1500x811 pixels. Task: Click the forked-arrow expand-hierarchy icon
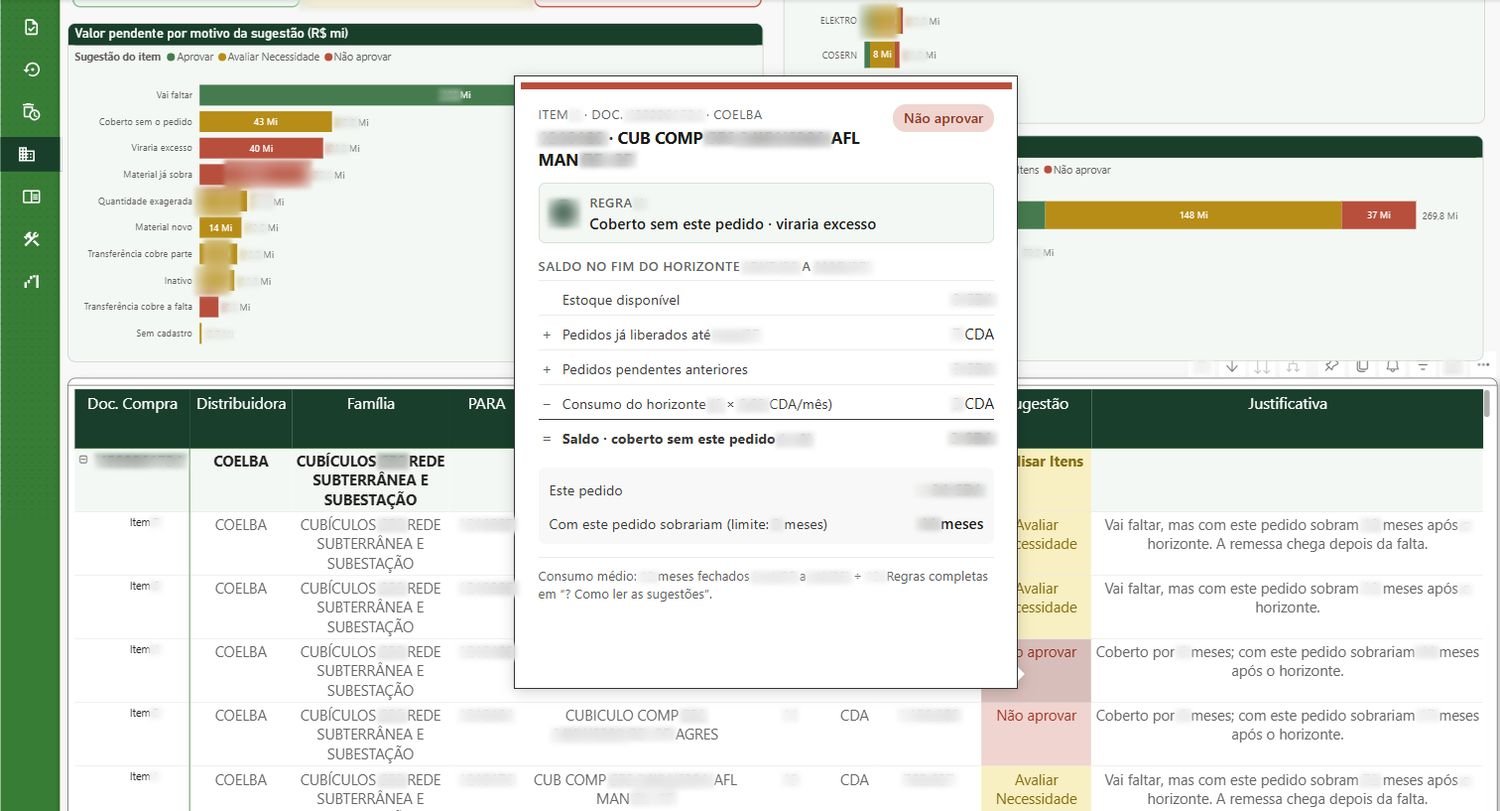pos(1293,367)
